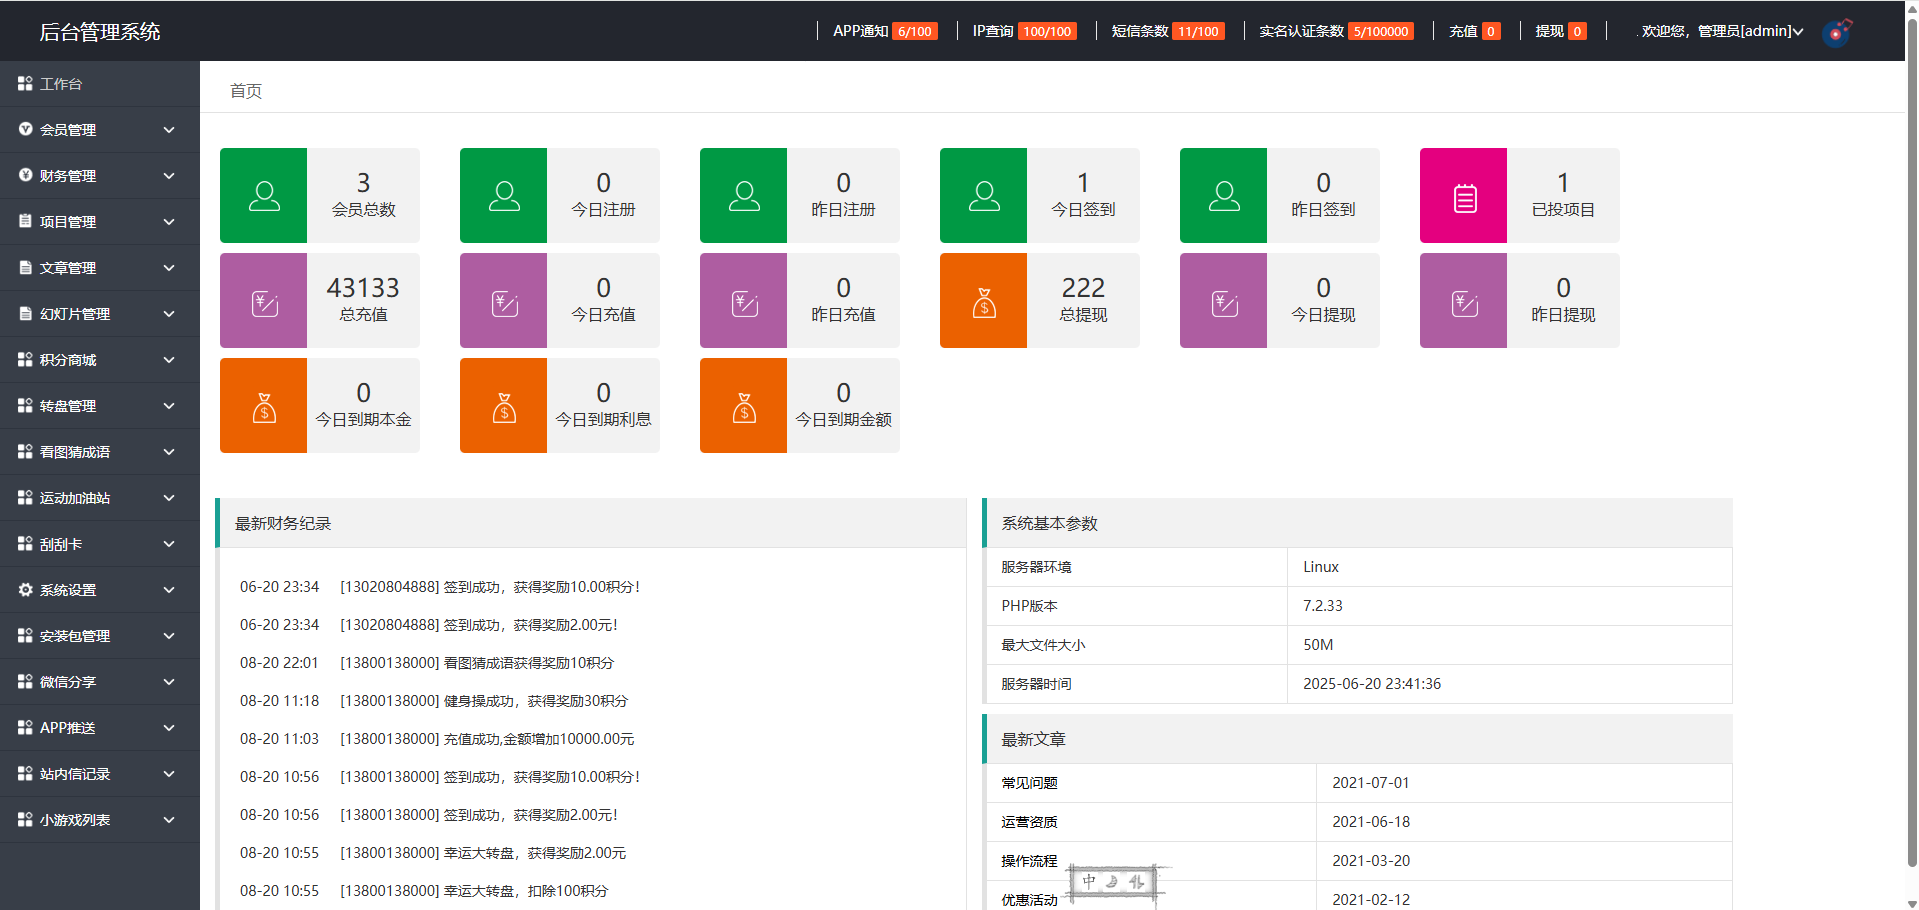Click the pink 已投项目 clipboard icon
This screenshot has width=1919, height=910.
click(x=1464, y=196)
